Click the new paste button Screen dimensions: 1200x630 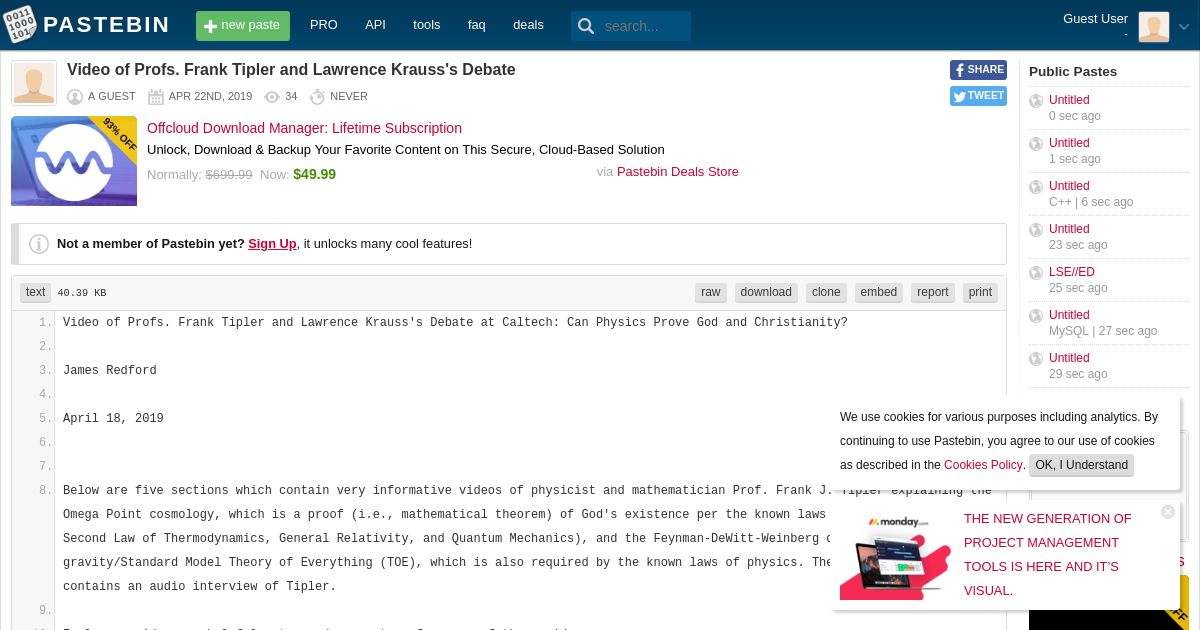tap(243, 26)
